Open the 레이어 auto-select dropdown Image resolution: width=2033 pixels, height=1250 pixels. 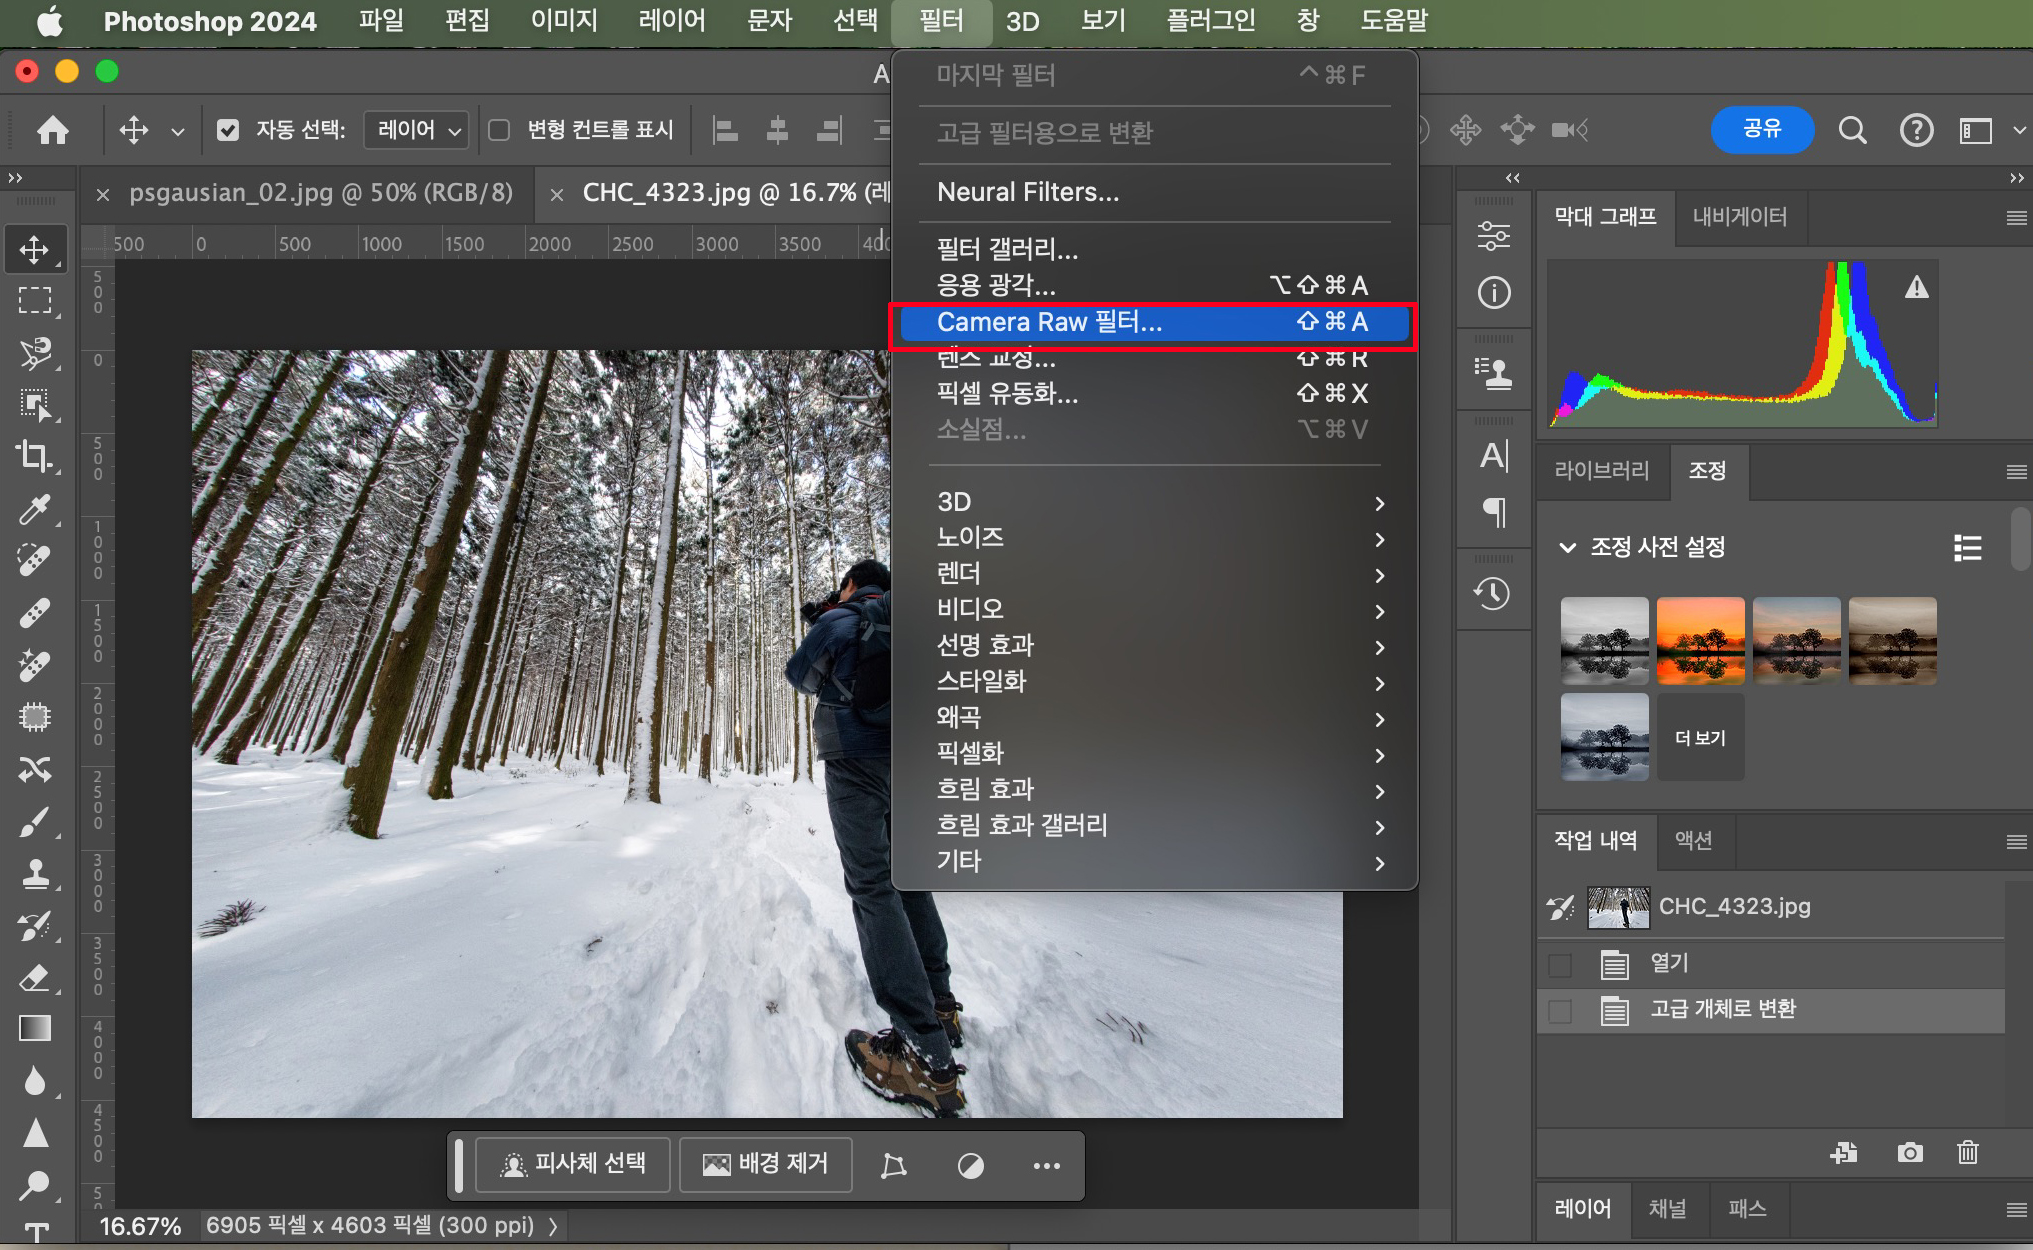click(x=417, y=130)
